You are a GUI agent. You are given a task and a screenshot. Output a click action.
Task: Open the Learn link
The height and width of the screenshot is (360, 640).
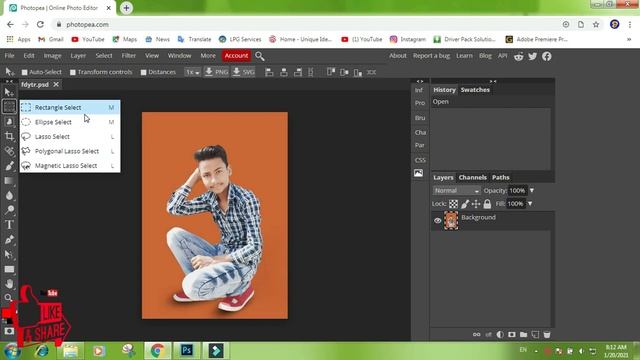tap(464, 56)
